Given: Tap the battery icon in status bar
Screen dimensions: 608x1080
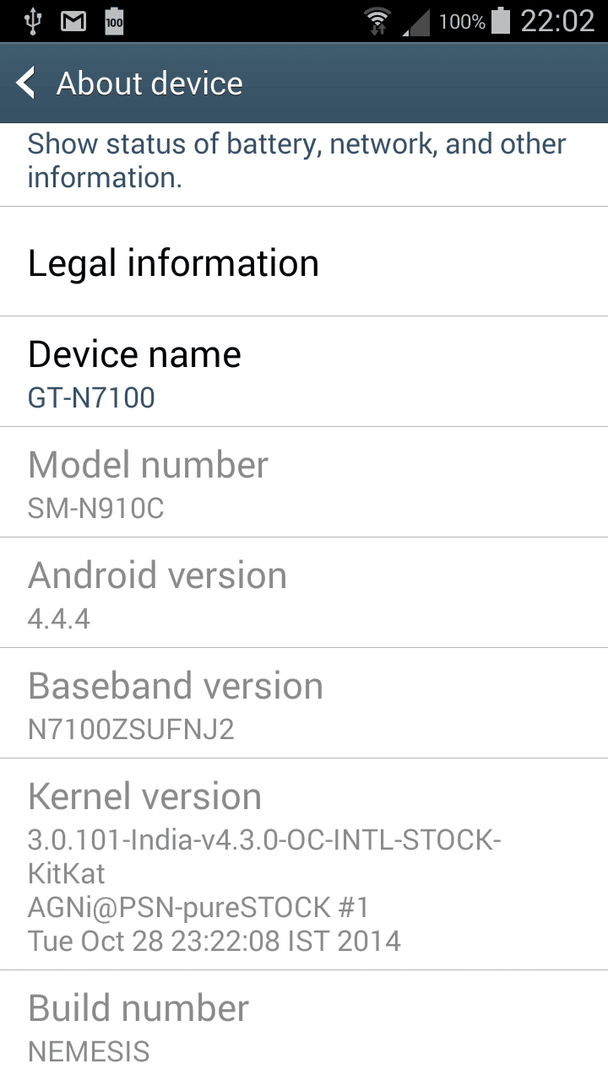Looking at the screenshot, I should click(x=501, y=21).
